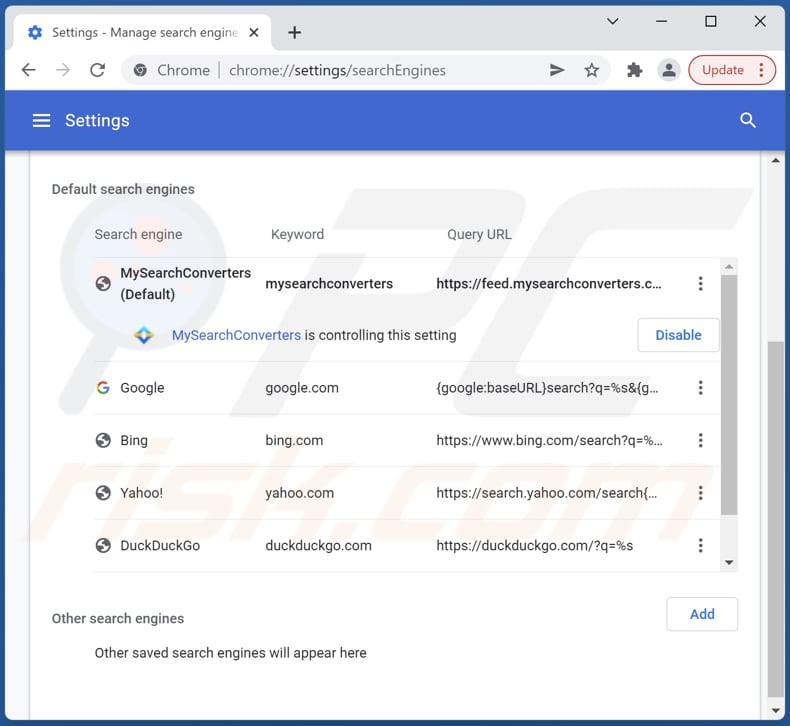Click the Default search engines heading
This screenshot has height=726, width=790.
pyautogui.click(x=123, y=189)
